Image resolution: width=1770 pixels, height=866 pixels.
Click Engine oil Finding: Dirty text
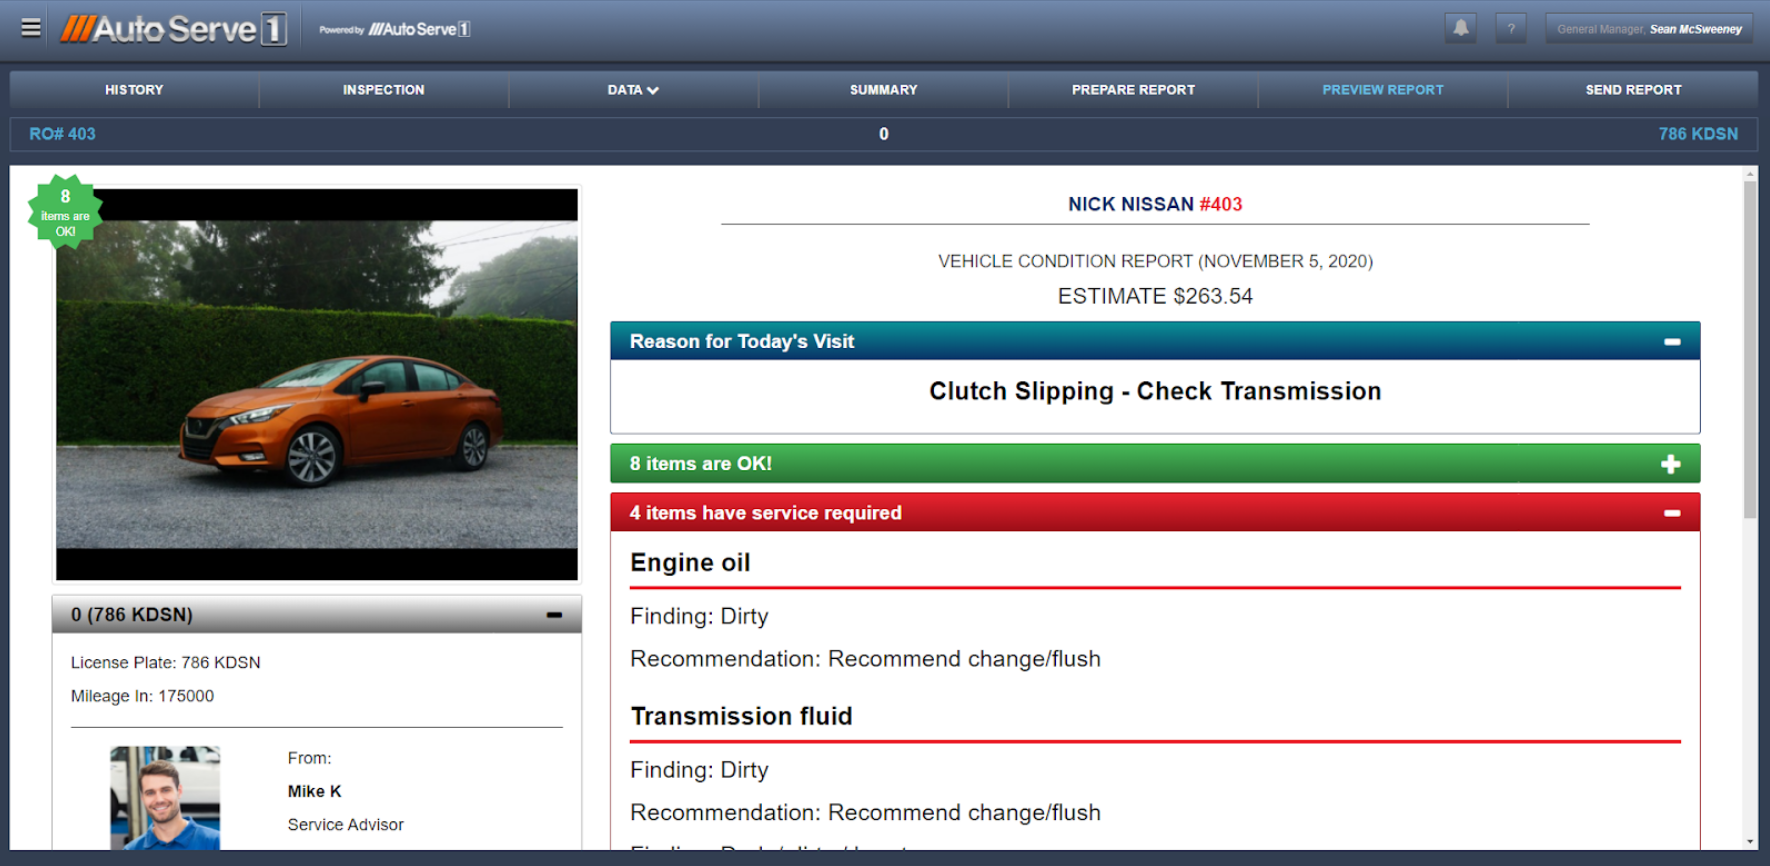pos(699,617)
